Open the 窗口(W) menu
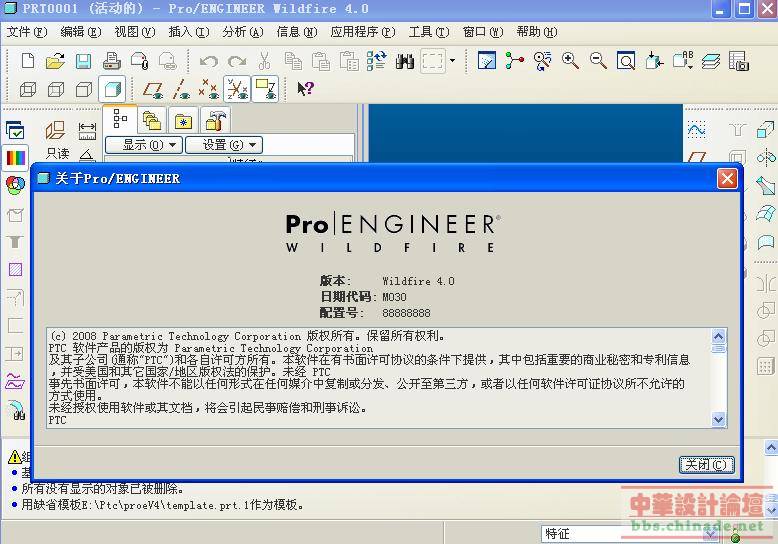This screenshot has height=544, width=778. coord(483,32)
